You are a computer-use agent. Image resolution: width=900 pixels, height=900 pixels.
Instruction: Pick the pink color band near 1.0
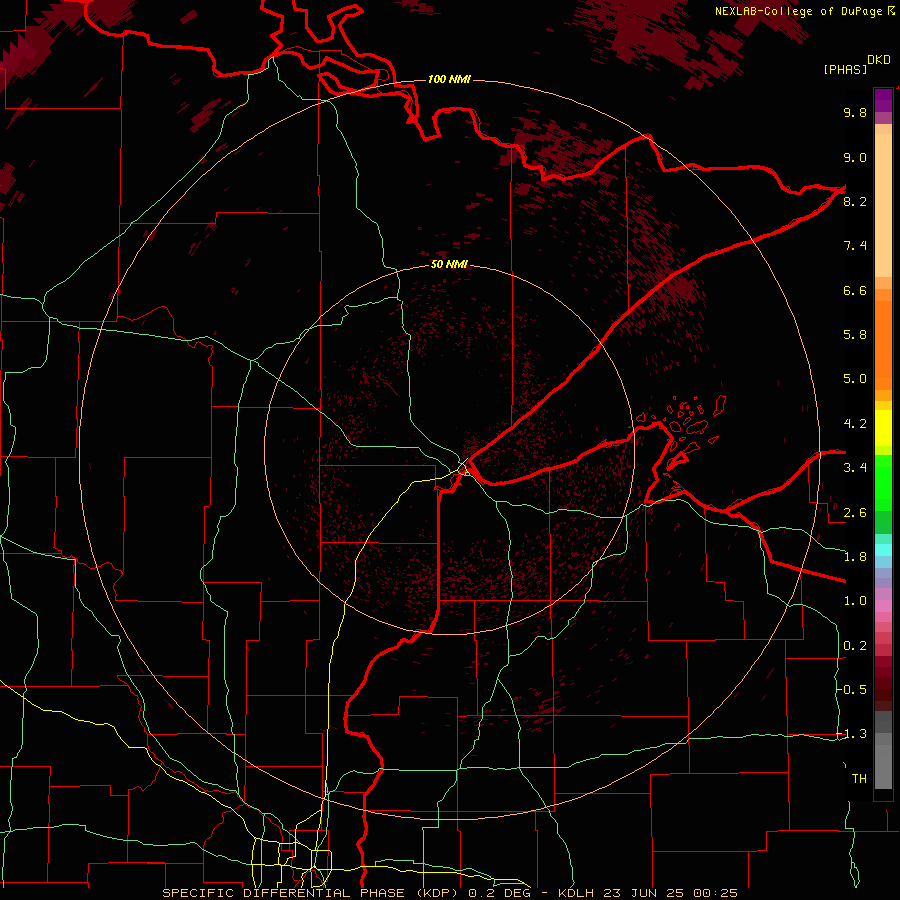pos(883,606)
